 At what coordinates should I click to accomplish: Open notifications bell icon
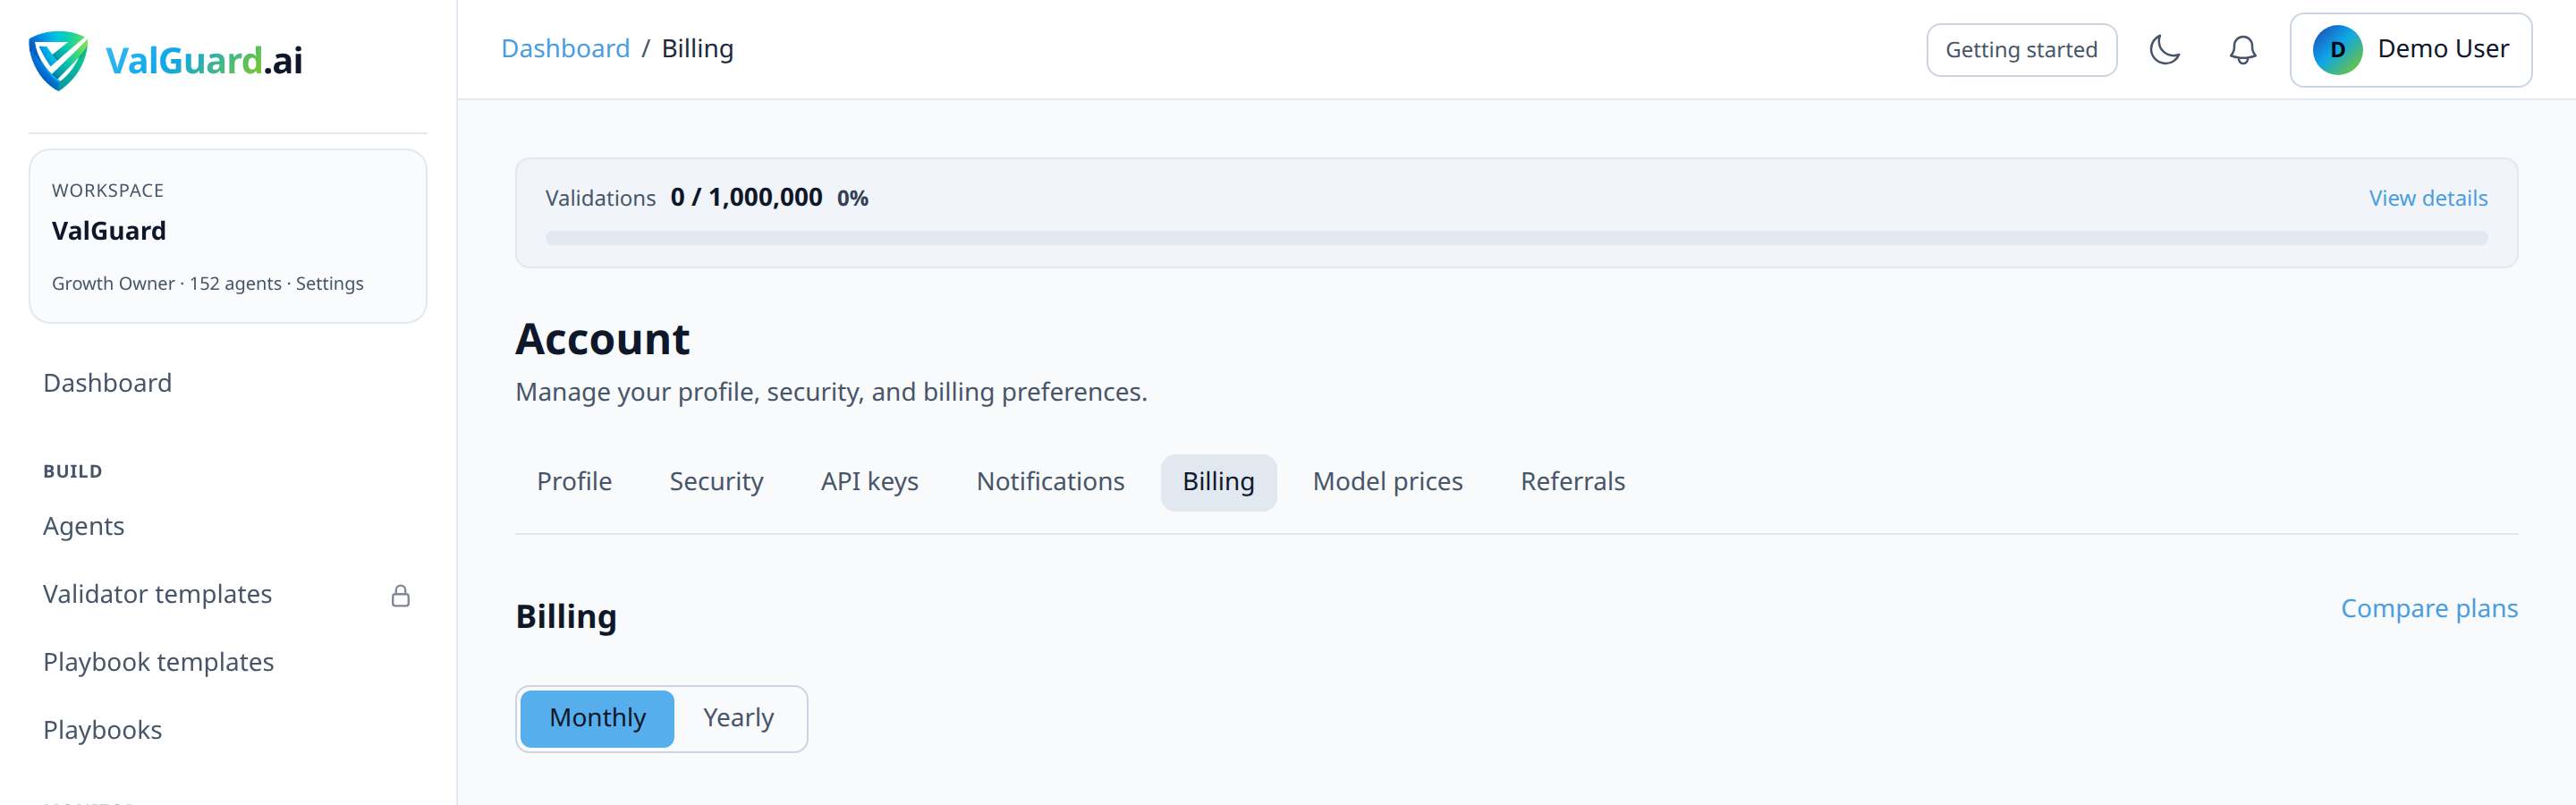(x=2242, y=49)
